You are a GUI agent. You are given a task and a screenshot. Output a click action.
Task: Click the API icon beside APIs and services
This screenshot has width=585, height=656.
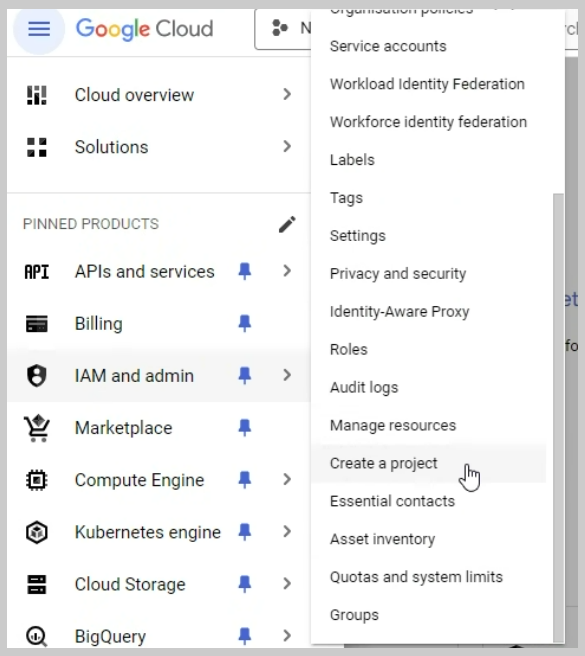pos(37,272)
